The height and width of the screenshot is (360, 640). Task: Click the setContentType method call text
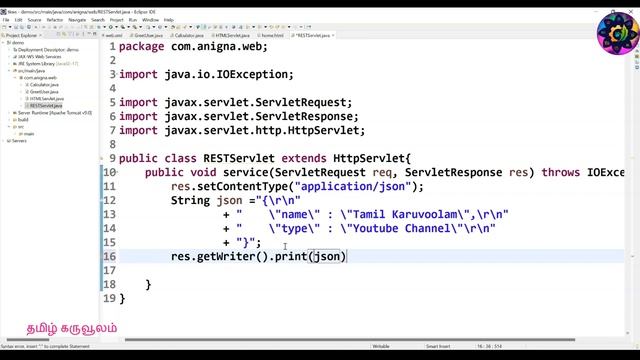(242, 187)
